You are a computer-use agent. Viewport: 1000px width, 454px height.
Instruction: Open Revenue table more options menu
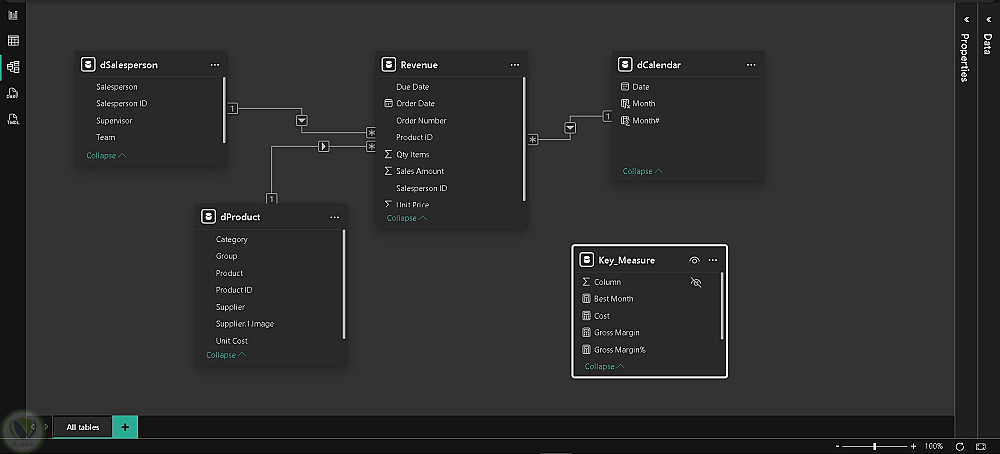coord(515,65)
